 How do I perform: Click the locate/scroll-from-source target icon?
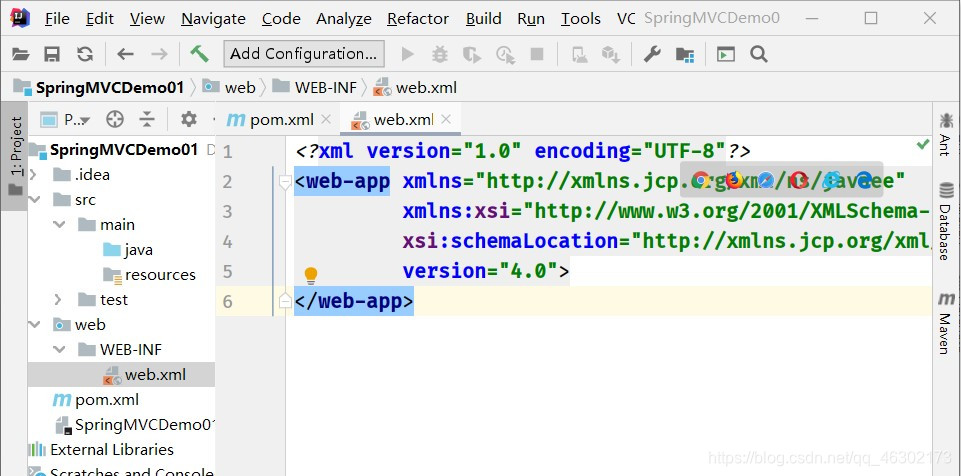click(115, 119)
